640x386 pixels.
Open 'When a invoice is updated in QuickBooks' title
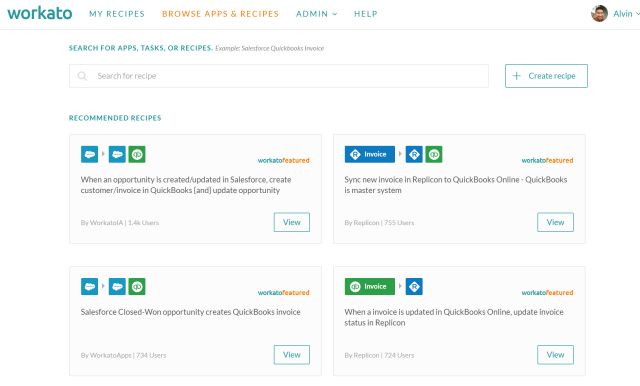(x=454, y=317)
